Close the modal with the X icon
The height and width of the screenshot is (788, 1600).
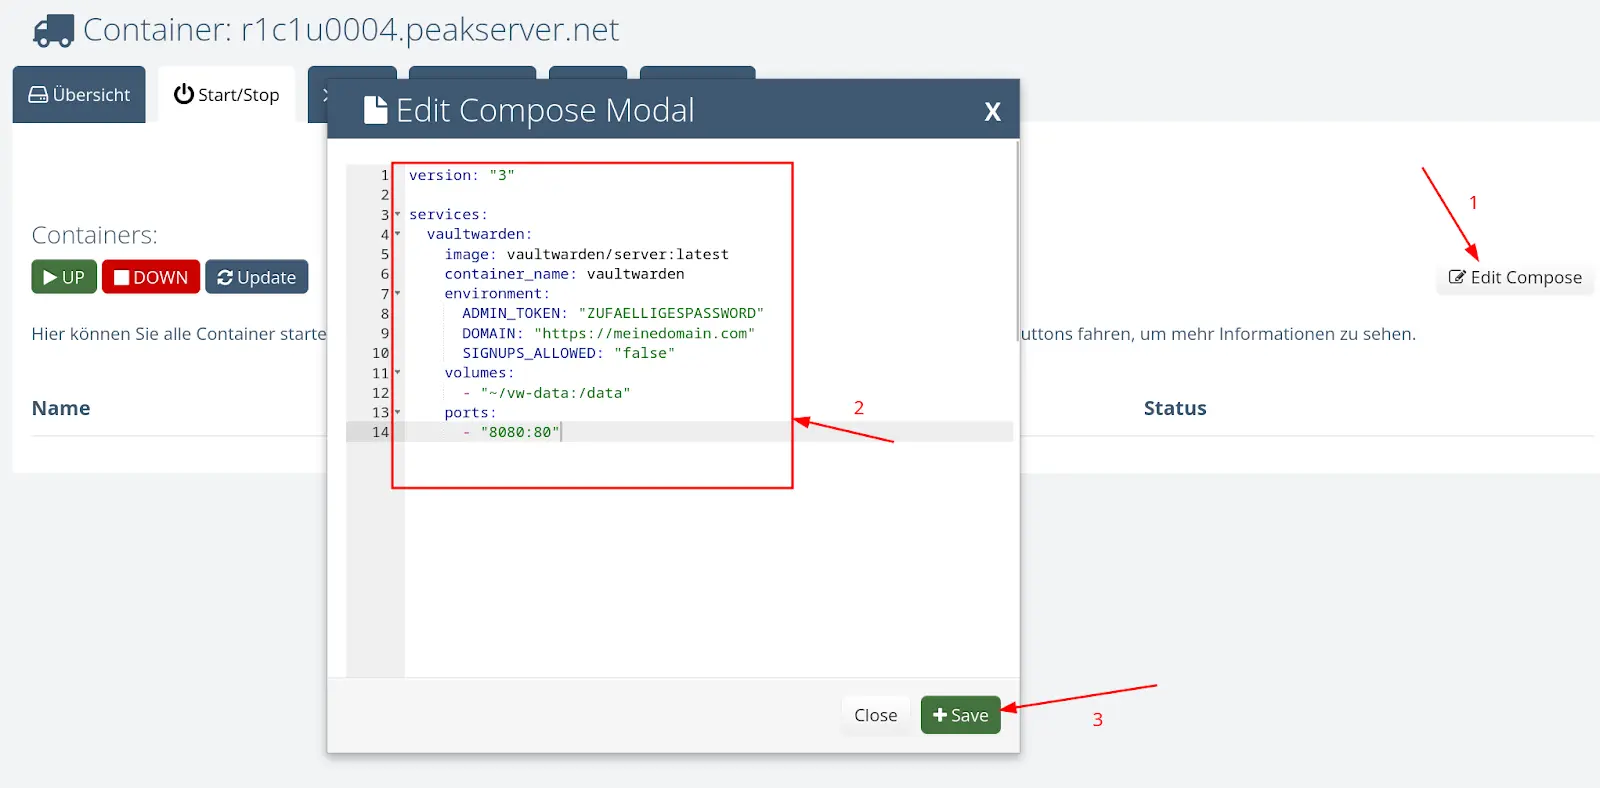click(x=992, y=111)
